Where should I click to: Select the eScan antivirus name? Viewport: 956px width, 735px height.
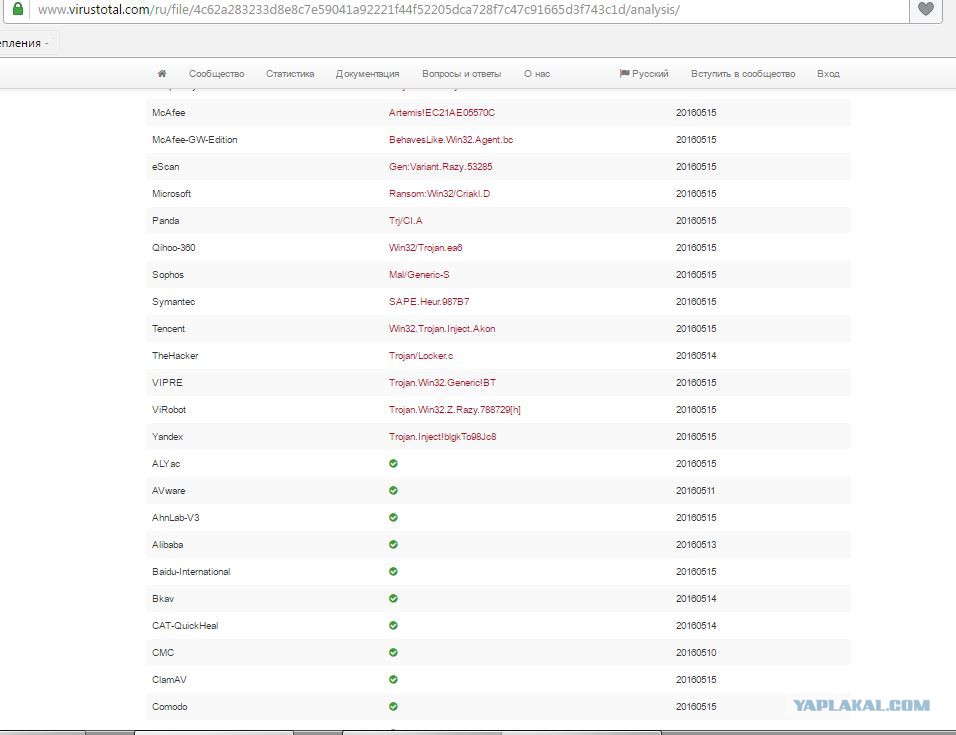pyautogui.click(x=166, y=166)
